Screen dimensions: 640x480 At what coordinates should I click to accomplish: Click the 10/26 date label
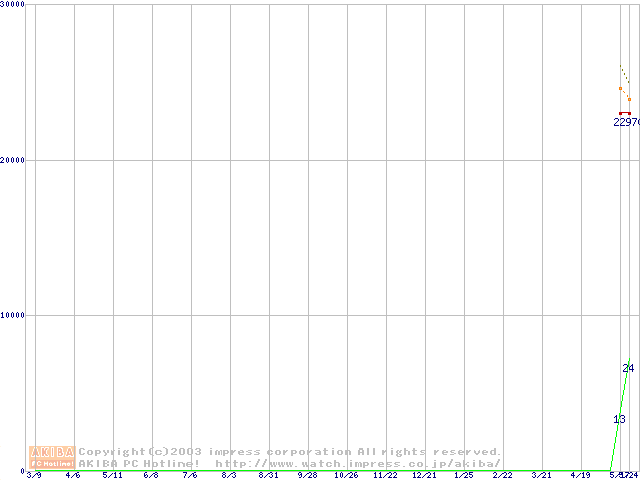point(346,475)
